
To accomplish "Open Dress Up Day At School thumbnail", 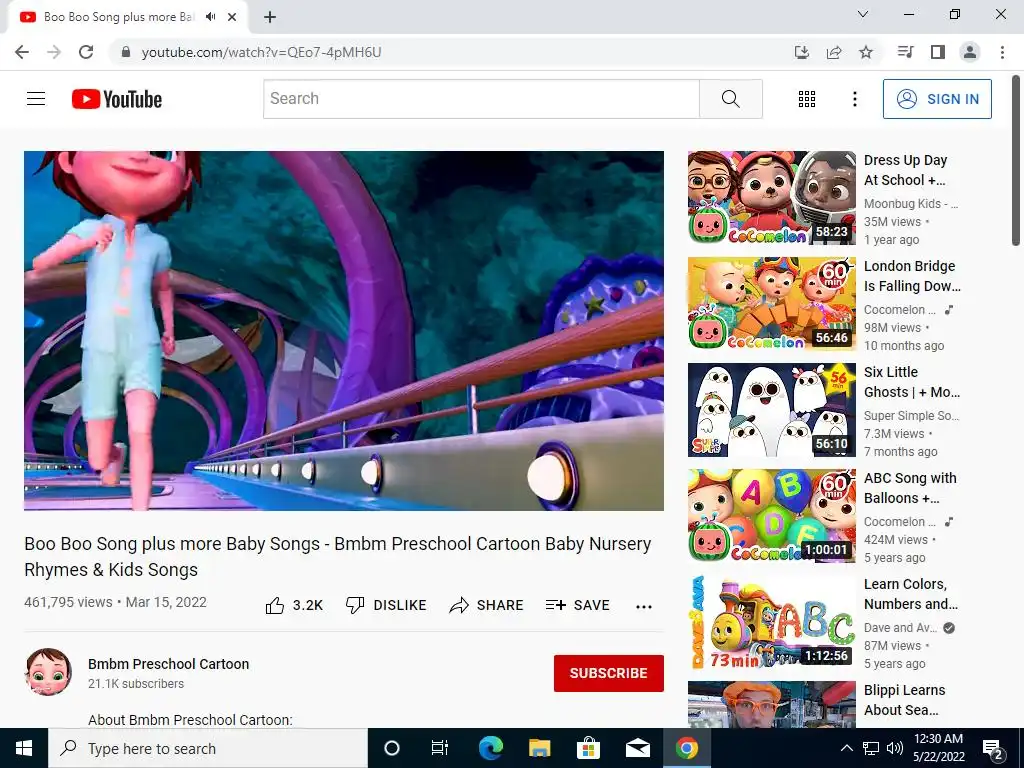I will tap(771, 198).
